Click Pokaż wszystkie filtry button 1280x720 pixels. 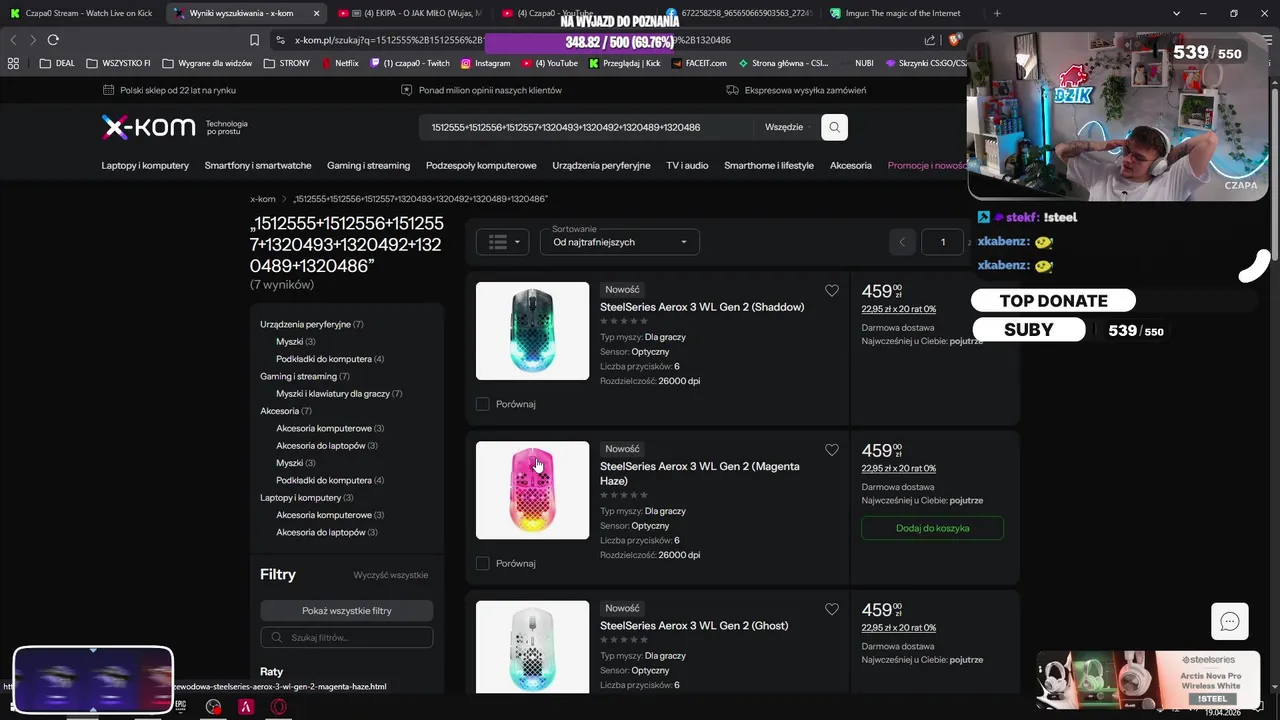point(346,610)
